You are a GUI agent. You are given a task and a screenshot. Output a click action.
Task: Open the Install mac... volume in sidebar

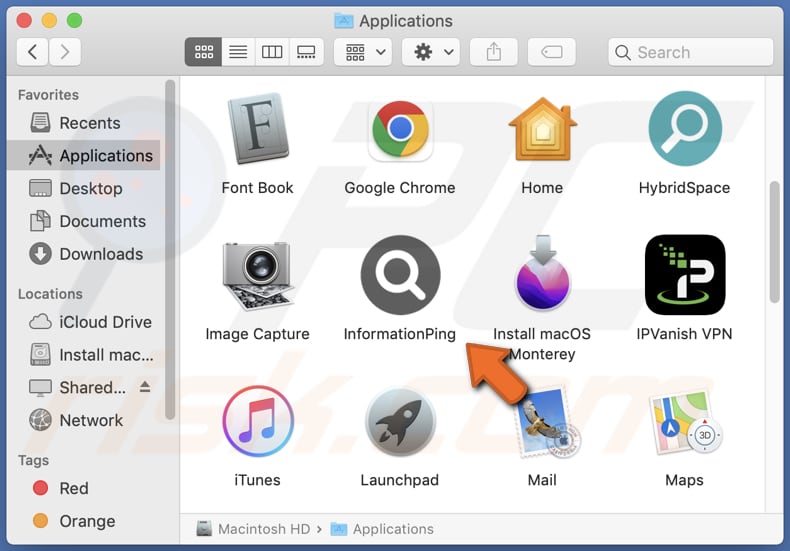pyautogui.click(x=83, y=355)
